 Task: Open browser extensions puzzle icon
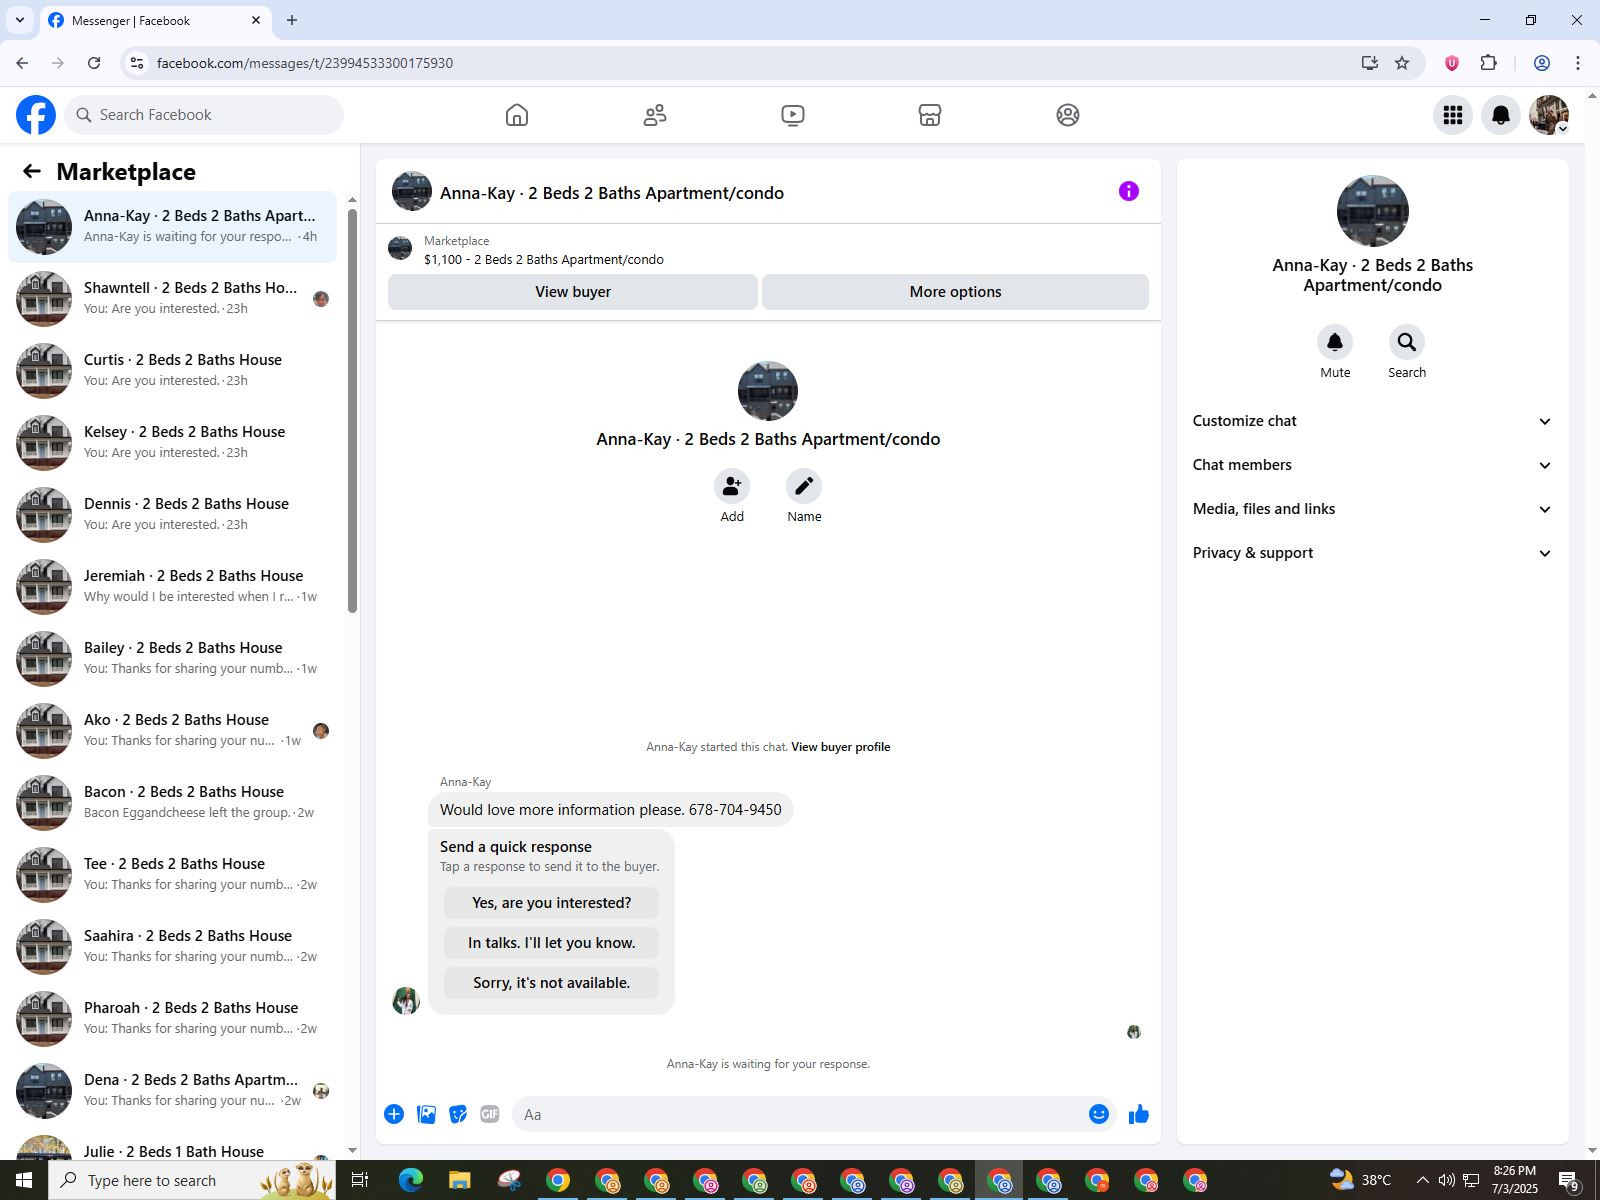(1489, 63)
